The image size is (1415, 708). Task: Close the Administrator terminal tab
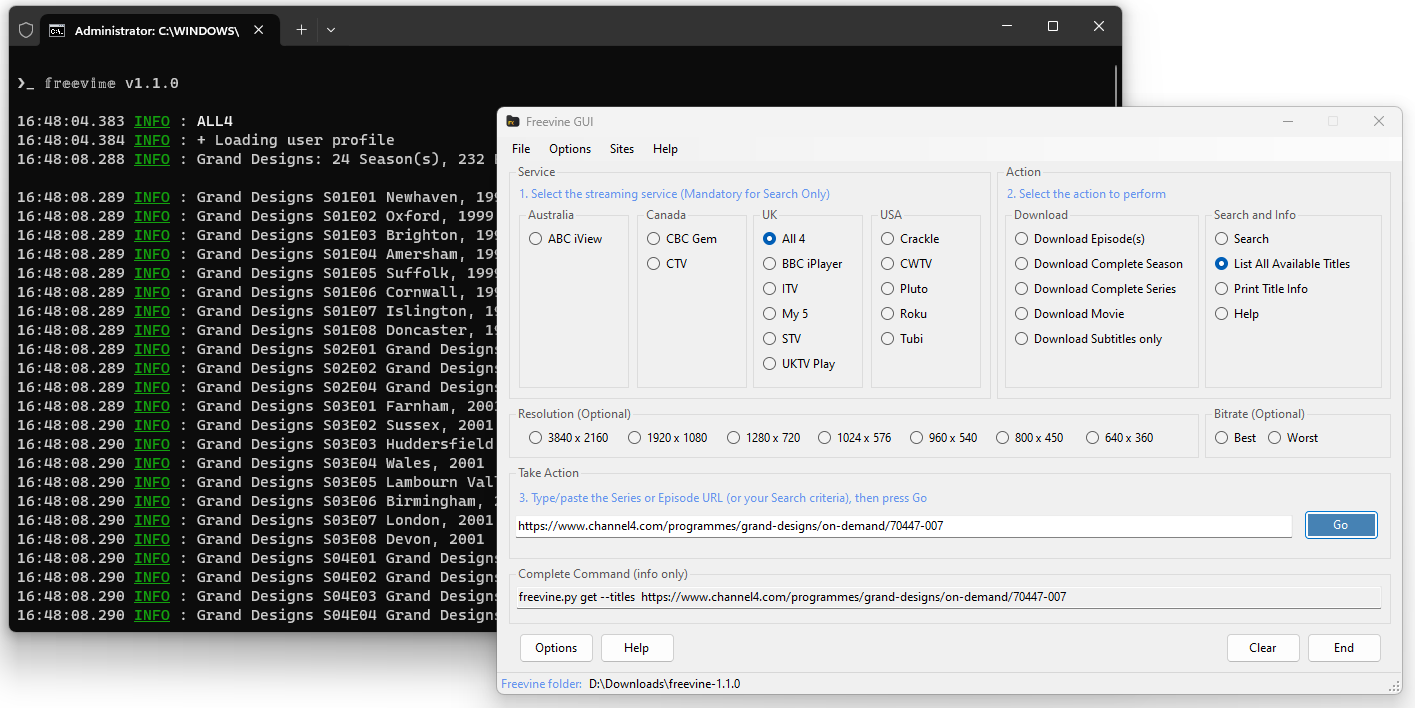(258, 30)
